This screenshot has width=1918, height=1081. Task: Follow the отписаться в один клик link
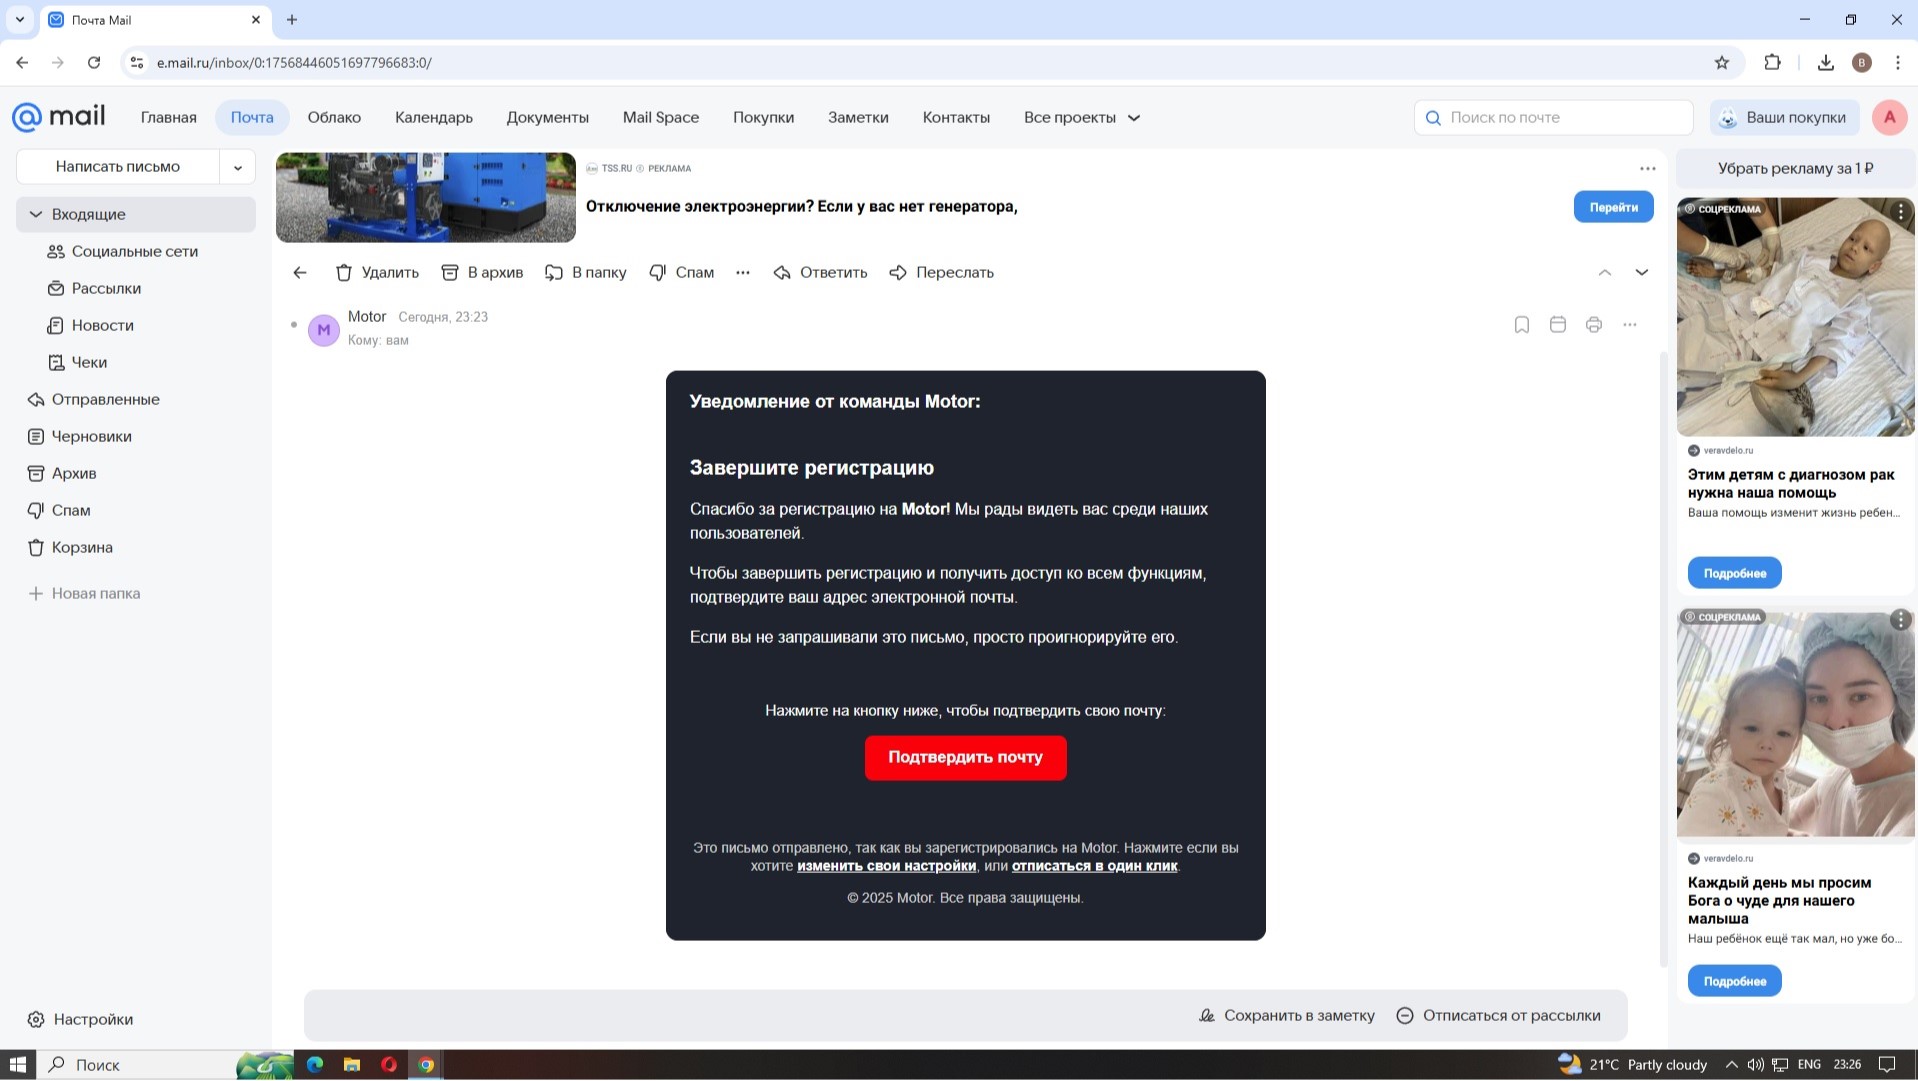[1095, 866]
